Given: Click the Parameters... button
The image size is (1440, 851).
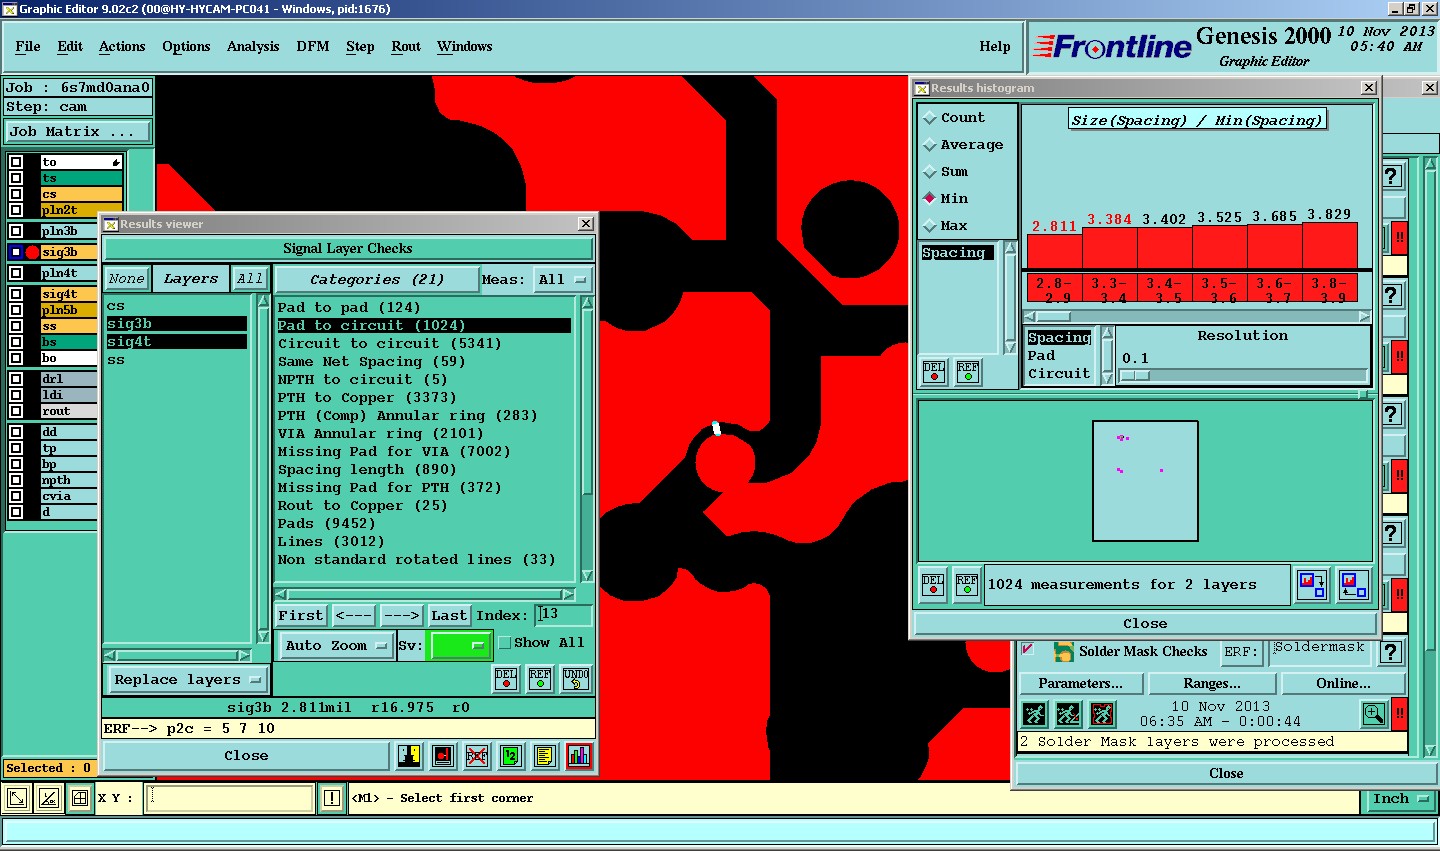Looking at the screenshot, I should coord(1080,683).
